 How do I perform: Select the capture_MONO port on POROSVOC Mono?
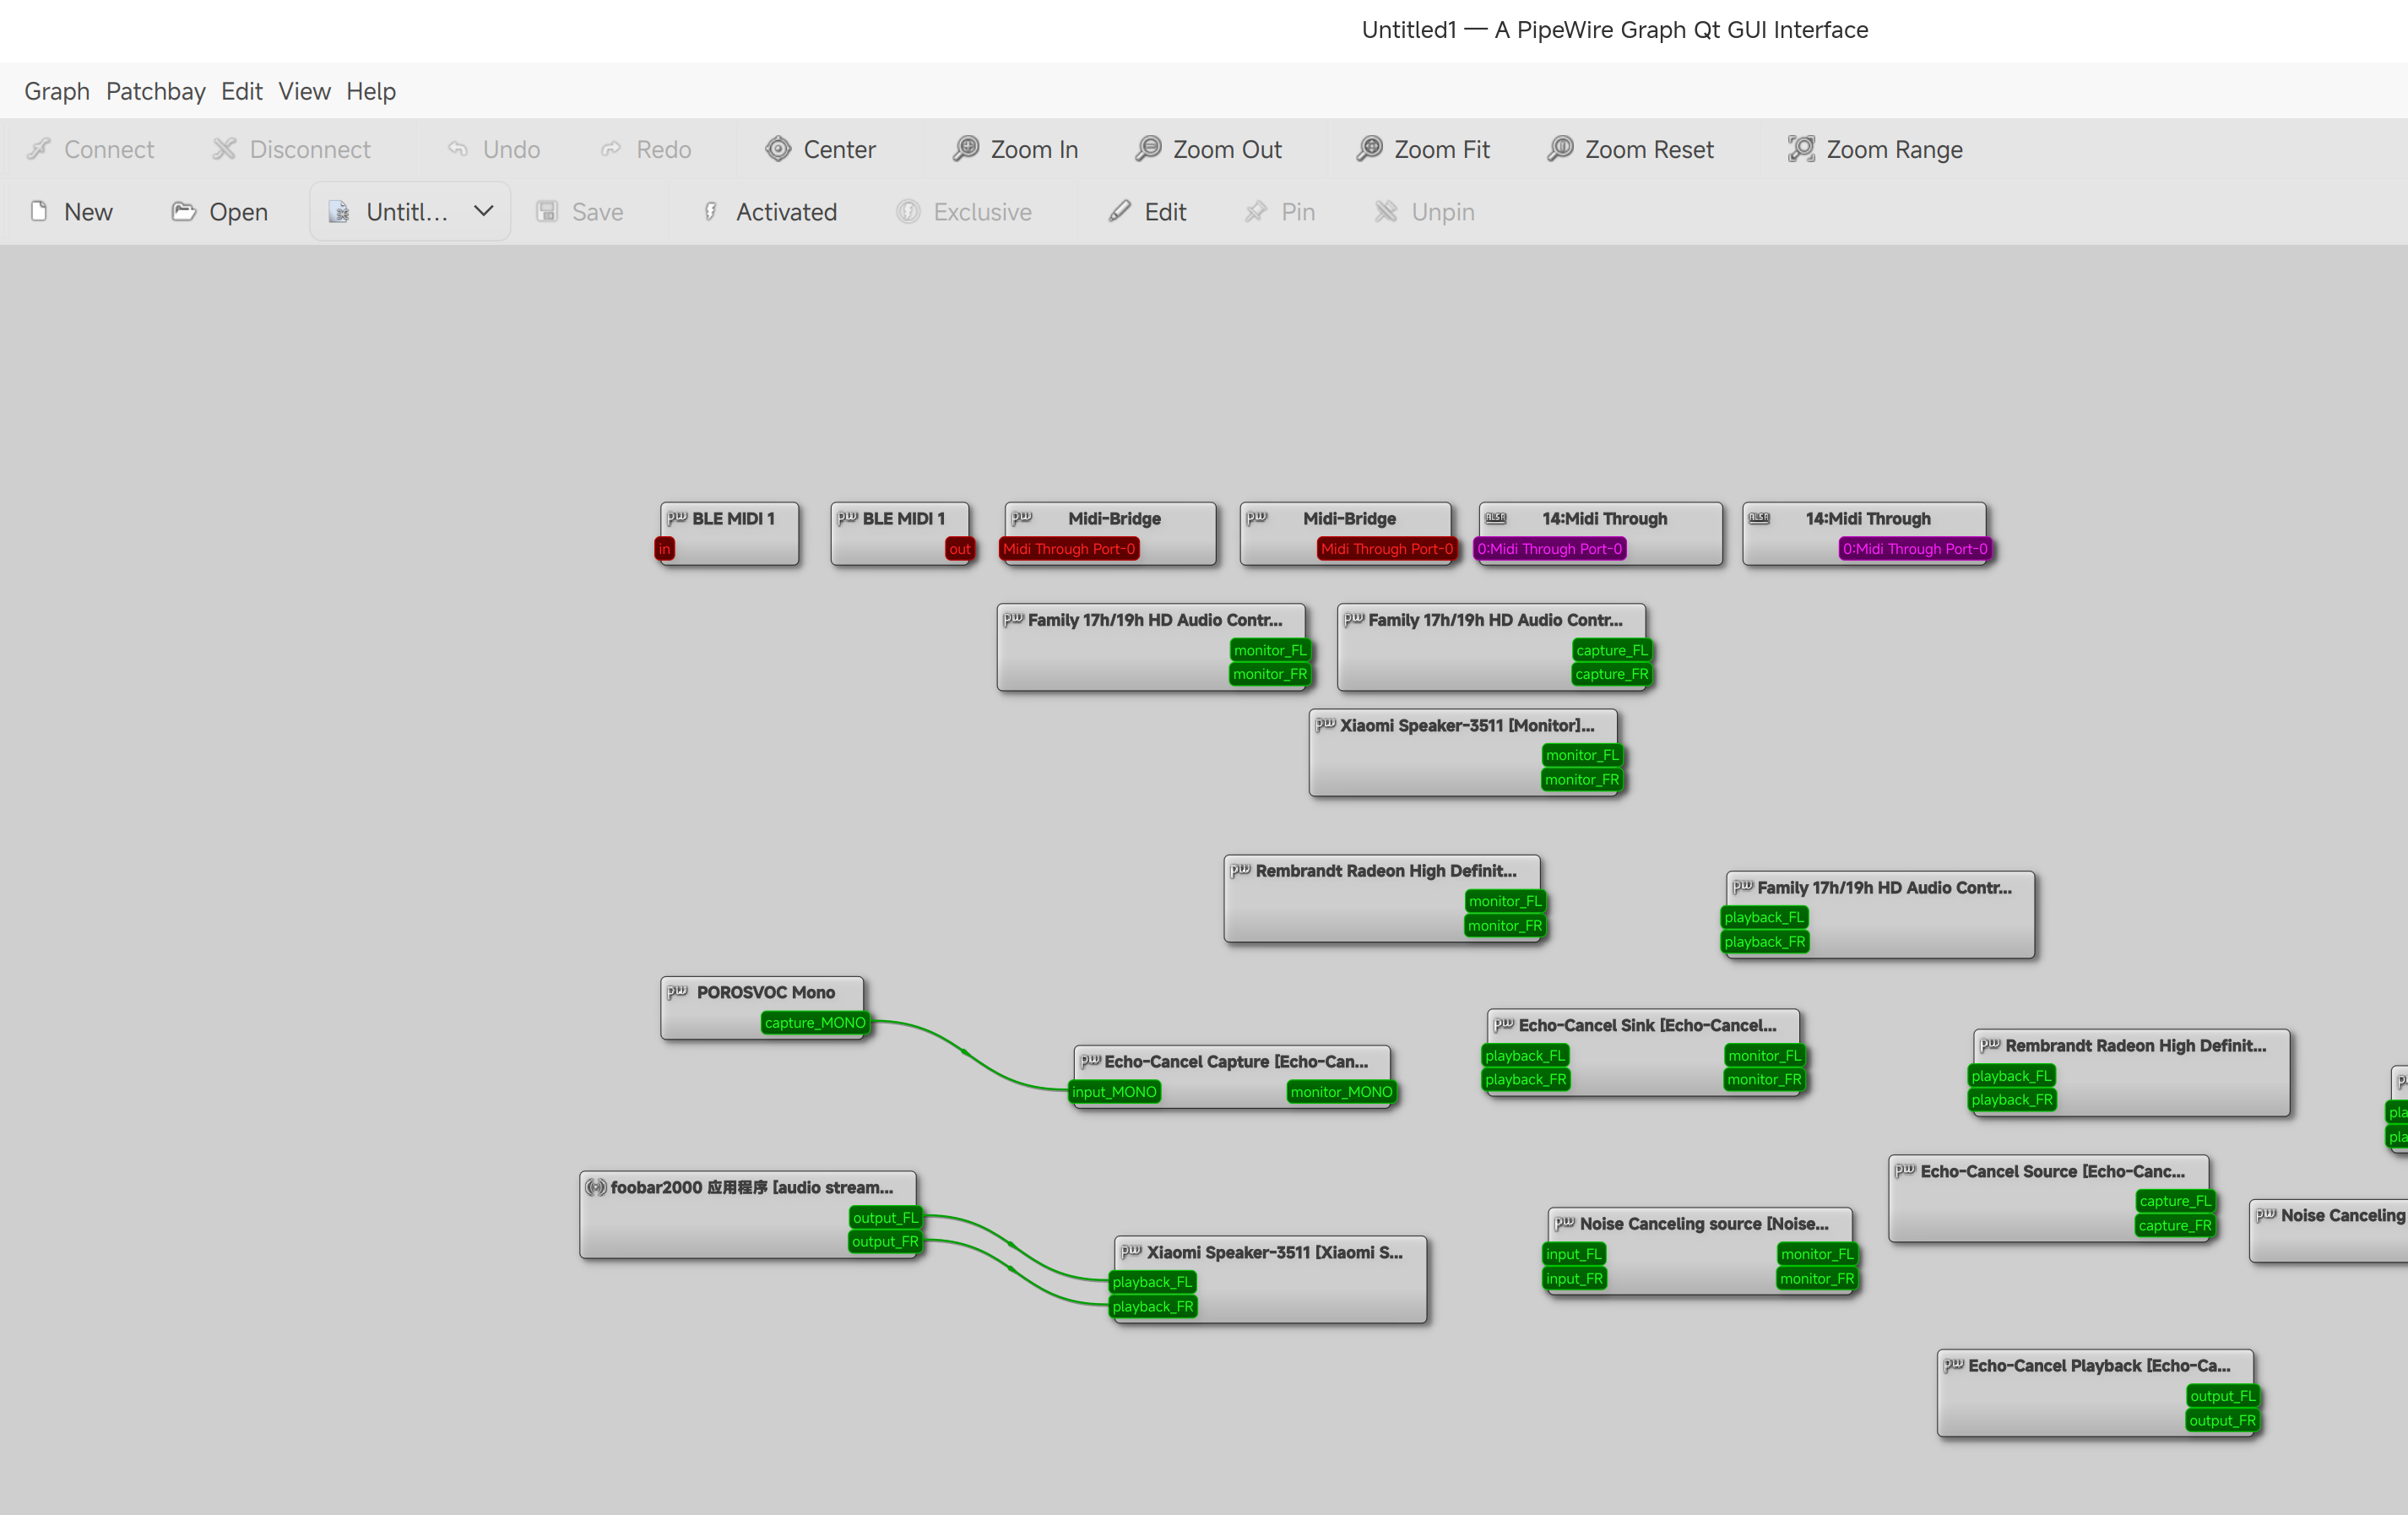815,1023
